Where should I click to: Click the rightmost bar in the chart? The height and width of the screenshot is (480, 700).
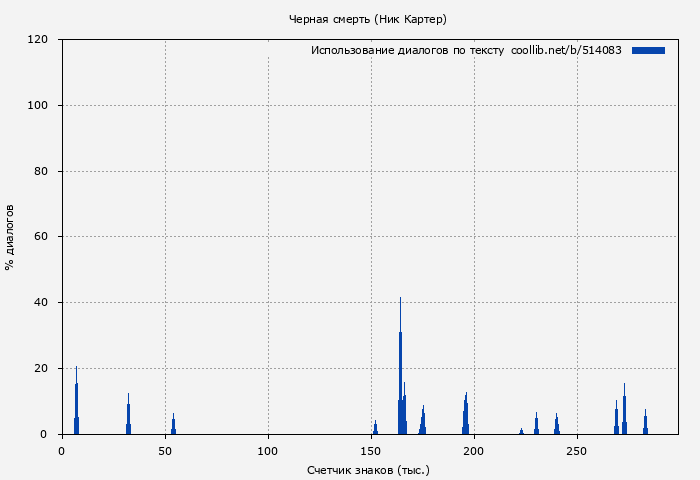[x=645, y=424]
